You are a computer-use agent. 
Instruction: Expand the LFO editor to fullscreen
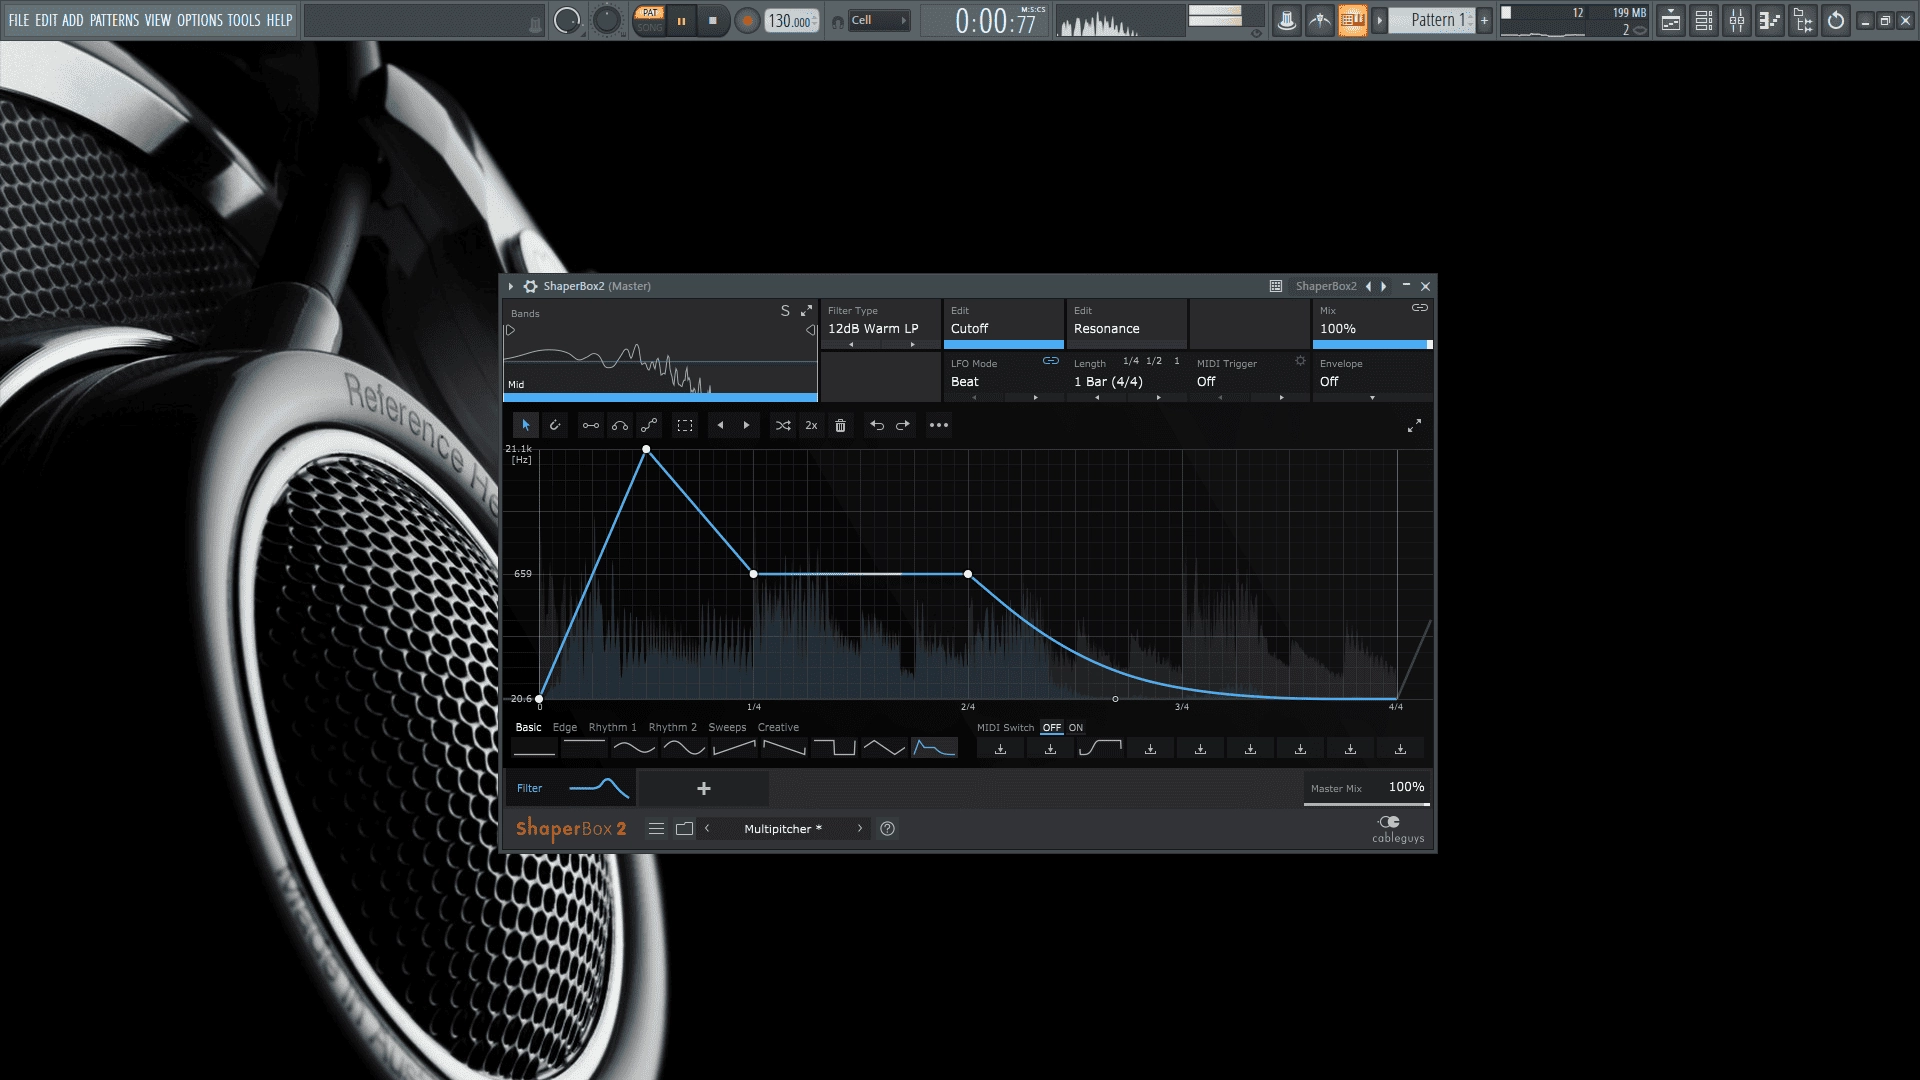coord(1414,426)
